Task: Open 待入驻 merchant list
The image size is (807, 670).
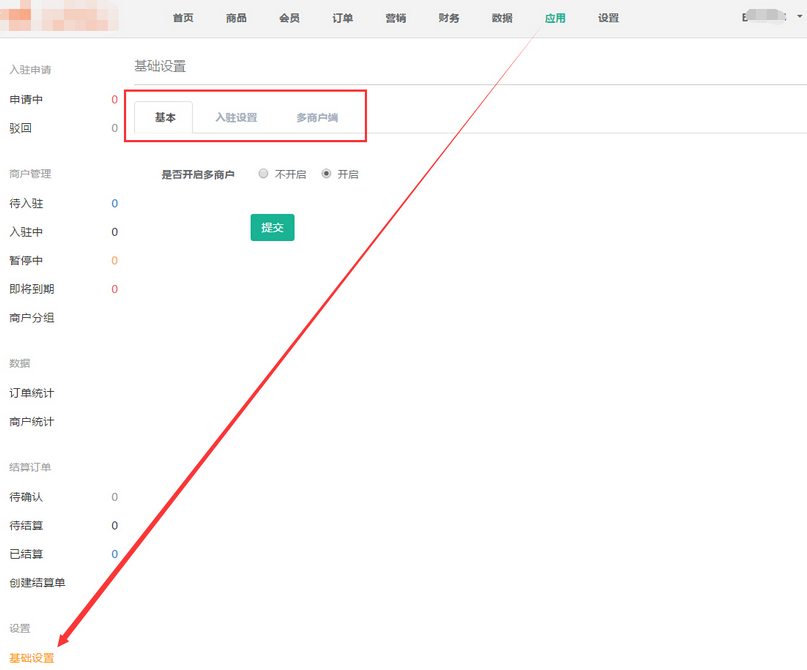Action: tap(26, 204)
